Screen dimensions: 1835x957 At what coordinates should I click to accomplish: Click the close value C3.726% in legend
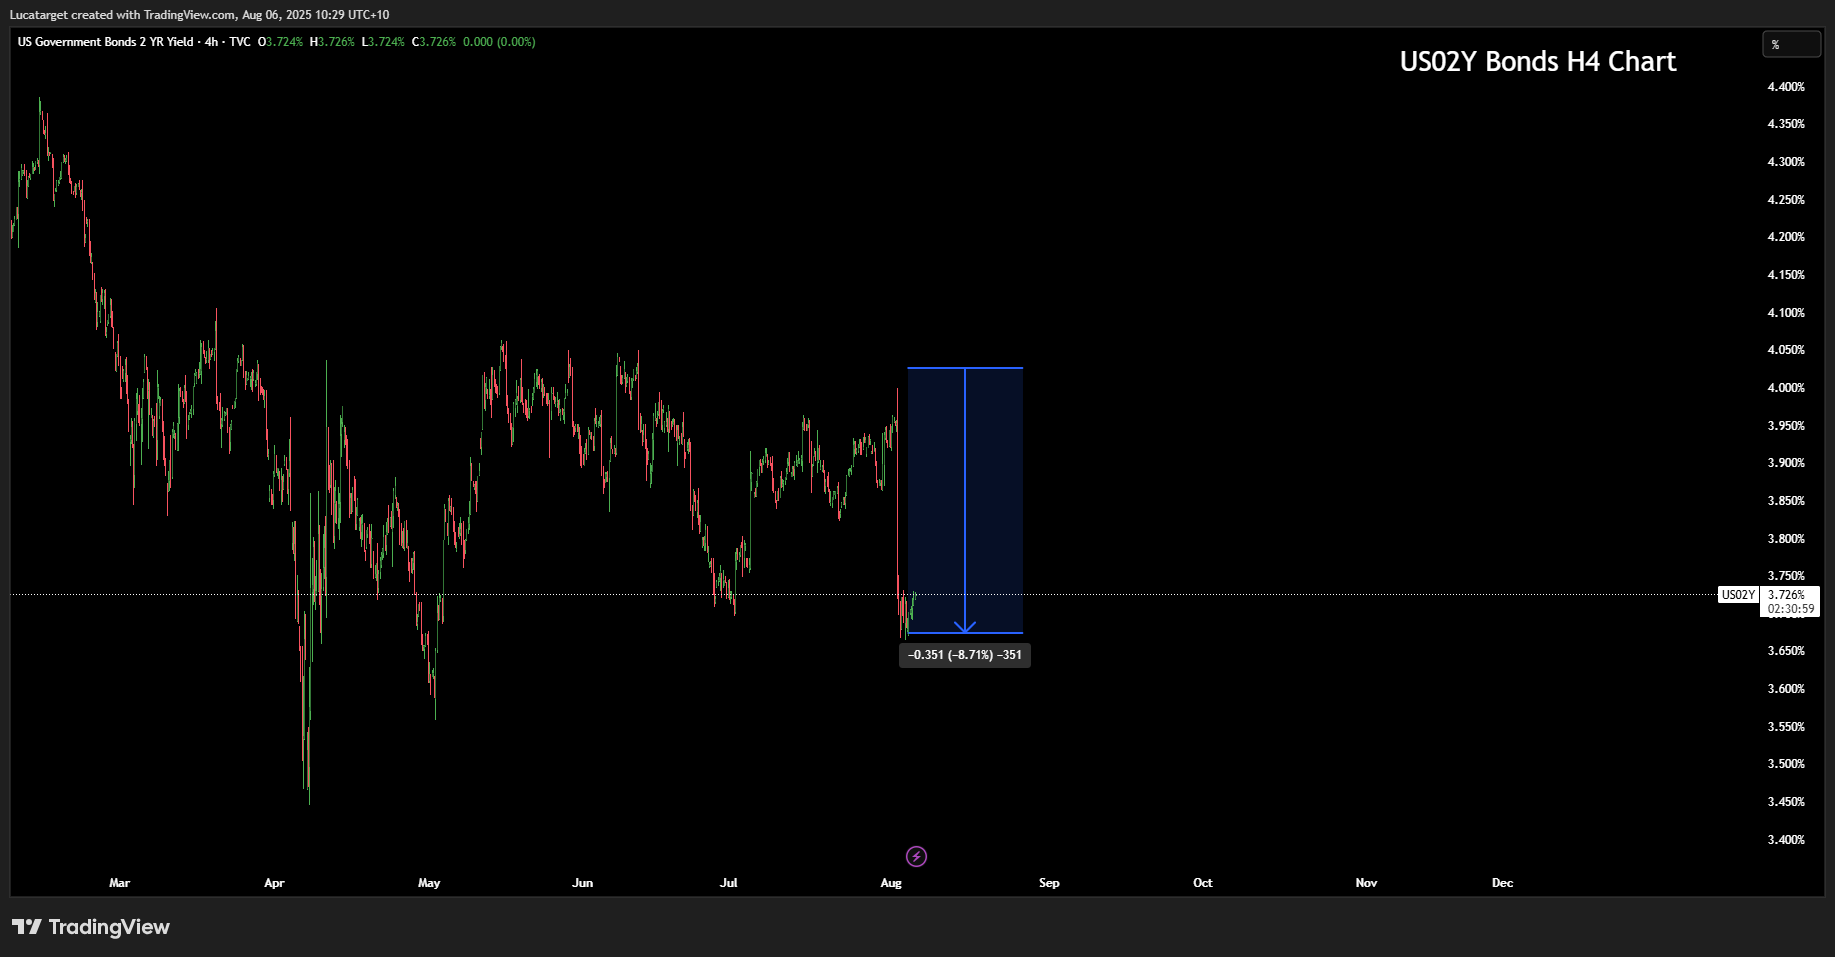pos(434,42)
